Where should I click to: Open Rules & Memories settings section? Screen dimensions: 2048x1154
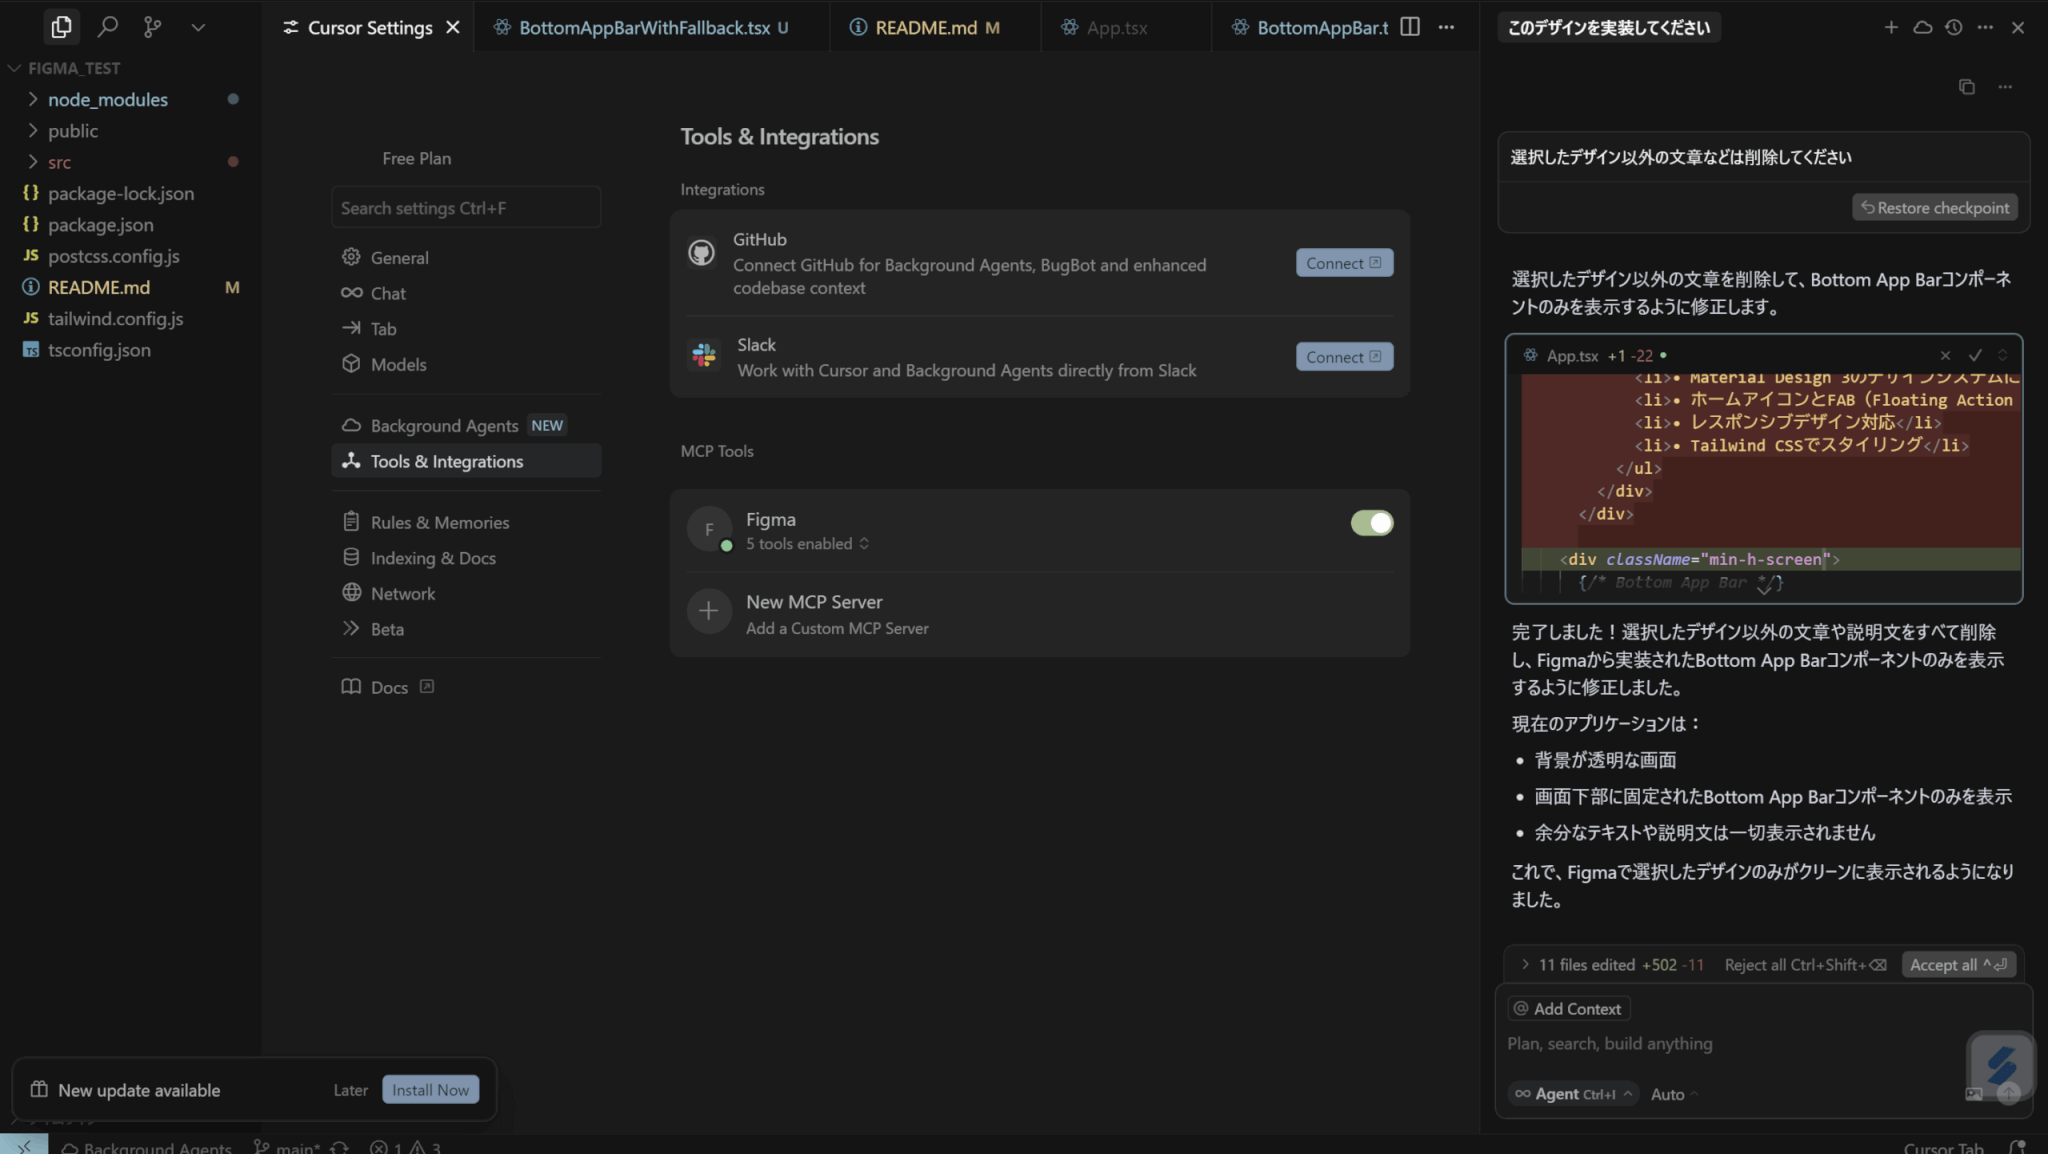(x=466, y=522)
